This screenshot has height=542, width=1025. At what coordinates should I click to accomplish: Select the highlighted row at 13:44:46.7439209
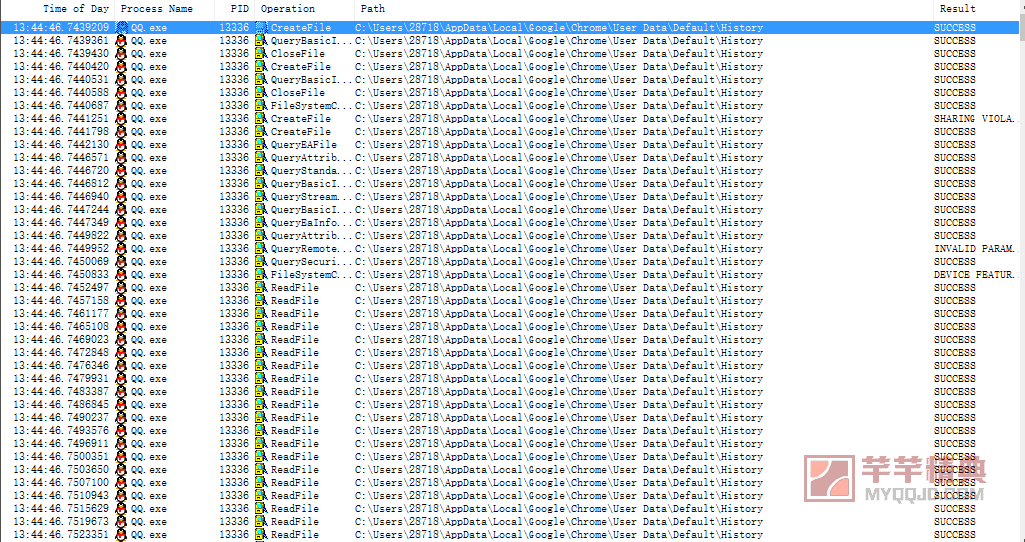(509, 27)
